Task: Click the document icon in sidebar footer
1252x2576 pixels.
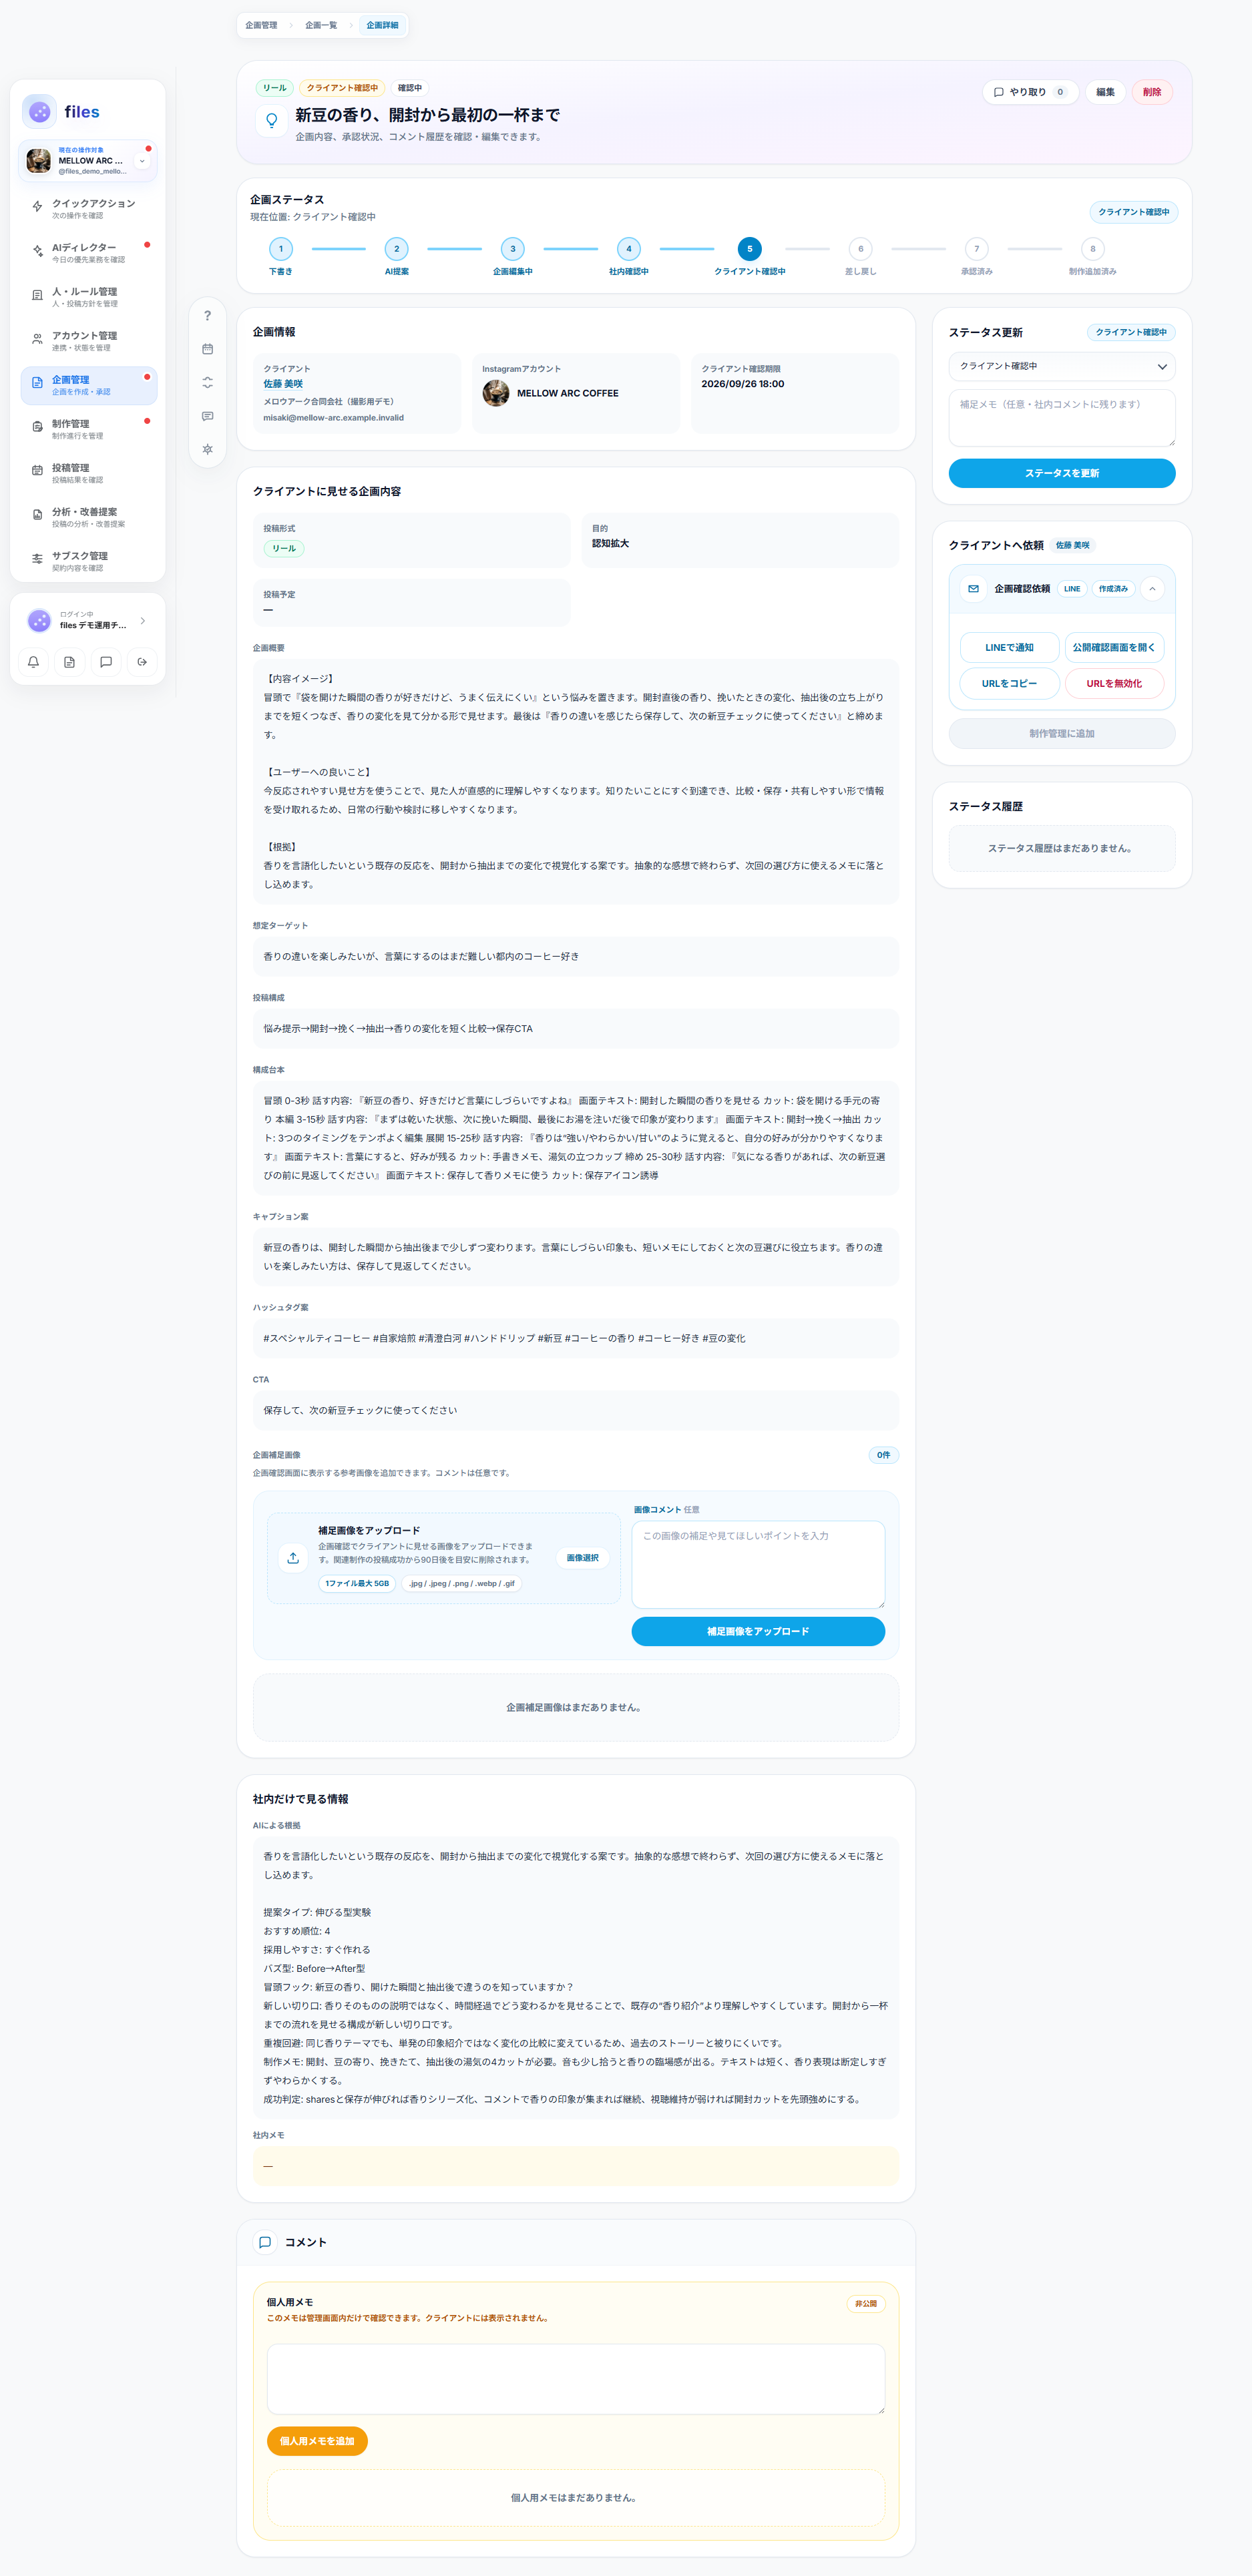Action: pos(69,662)
